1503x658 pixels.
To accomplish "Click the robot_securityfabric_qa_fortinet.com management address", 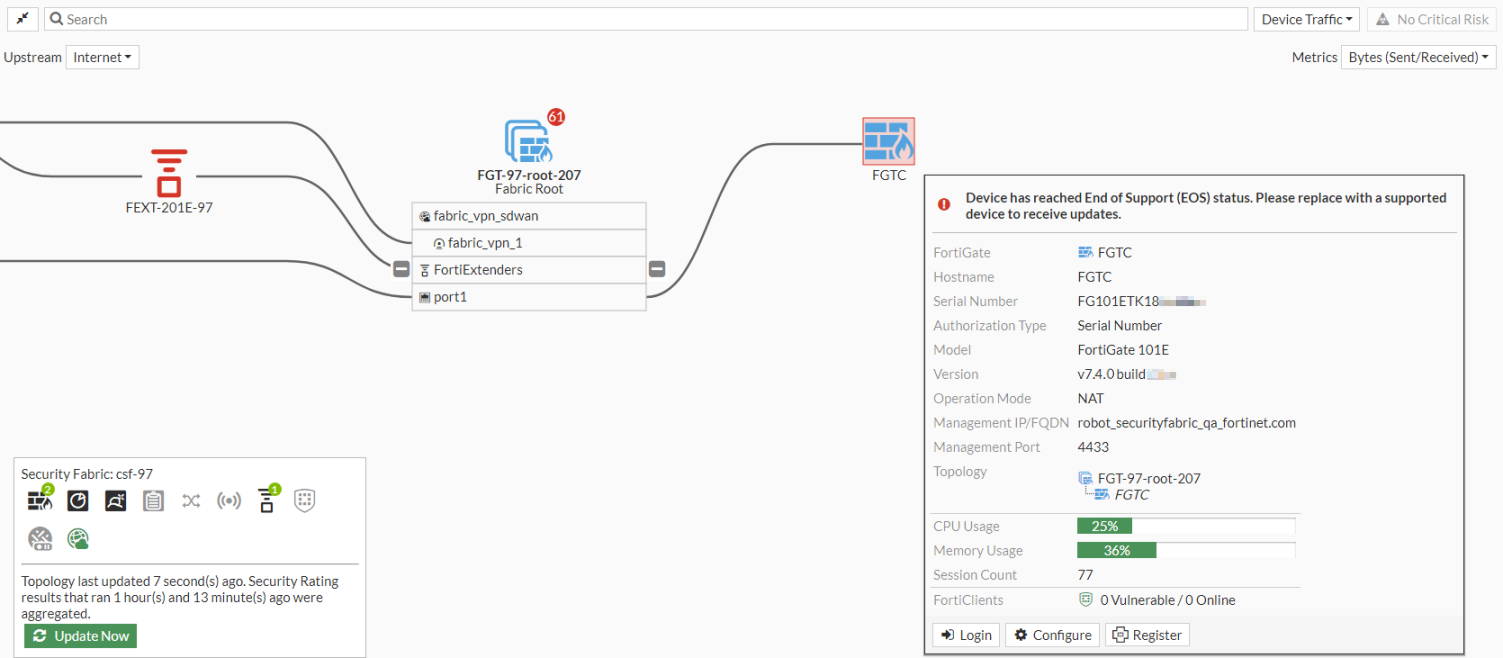I will [x=1187, y=423].
